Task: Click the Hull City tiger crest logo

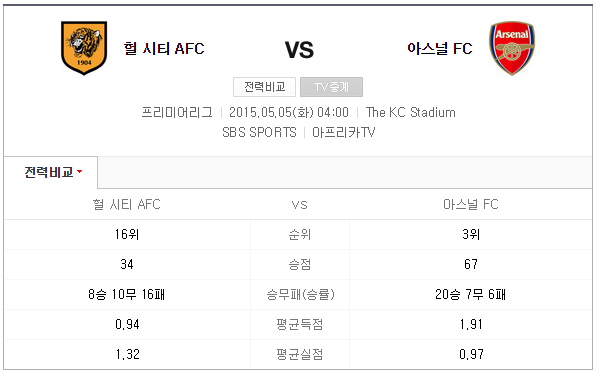Action: click(84, 48)
